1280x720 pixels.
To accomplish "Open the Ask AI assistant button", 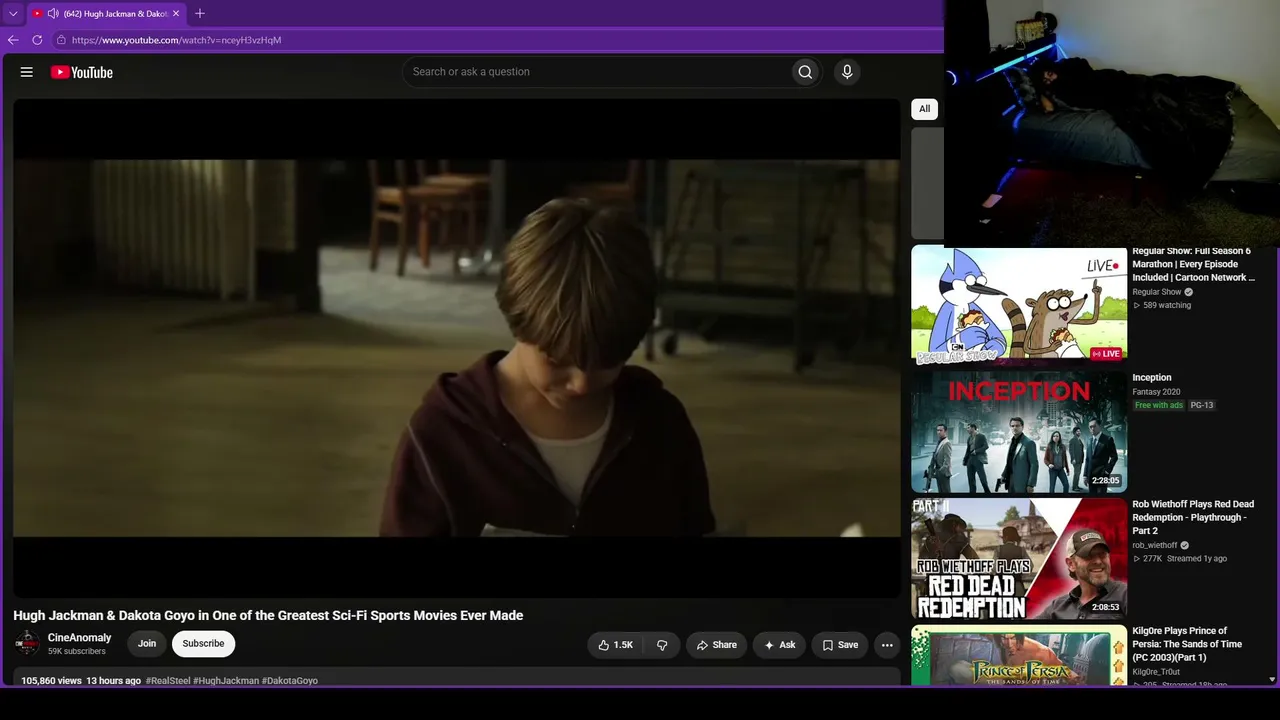I will [x=779, y=645].
